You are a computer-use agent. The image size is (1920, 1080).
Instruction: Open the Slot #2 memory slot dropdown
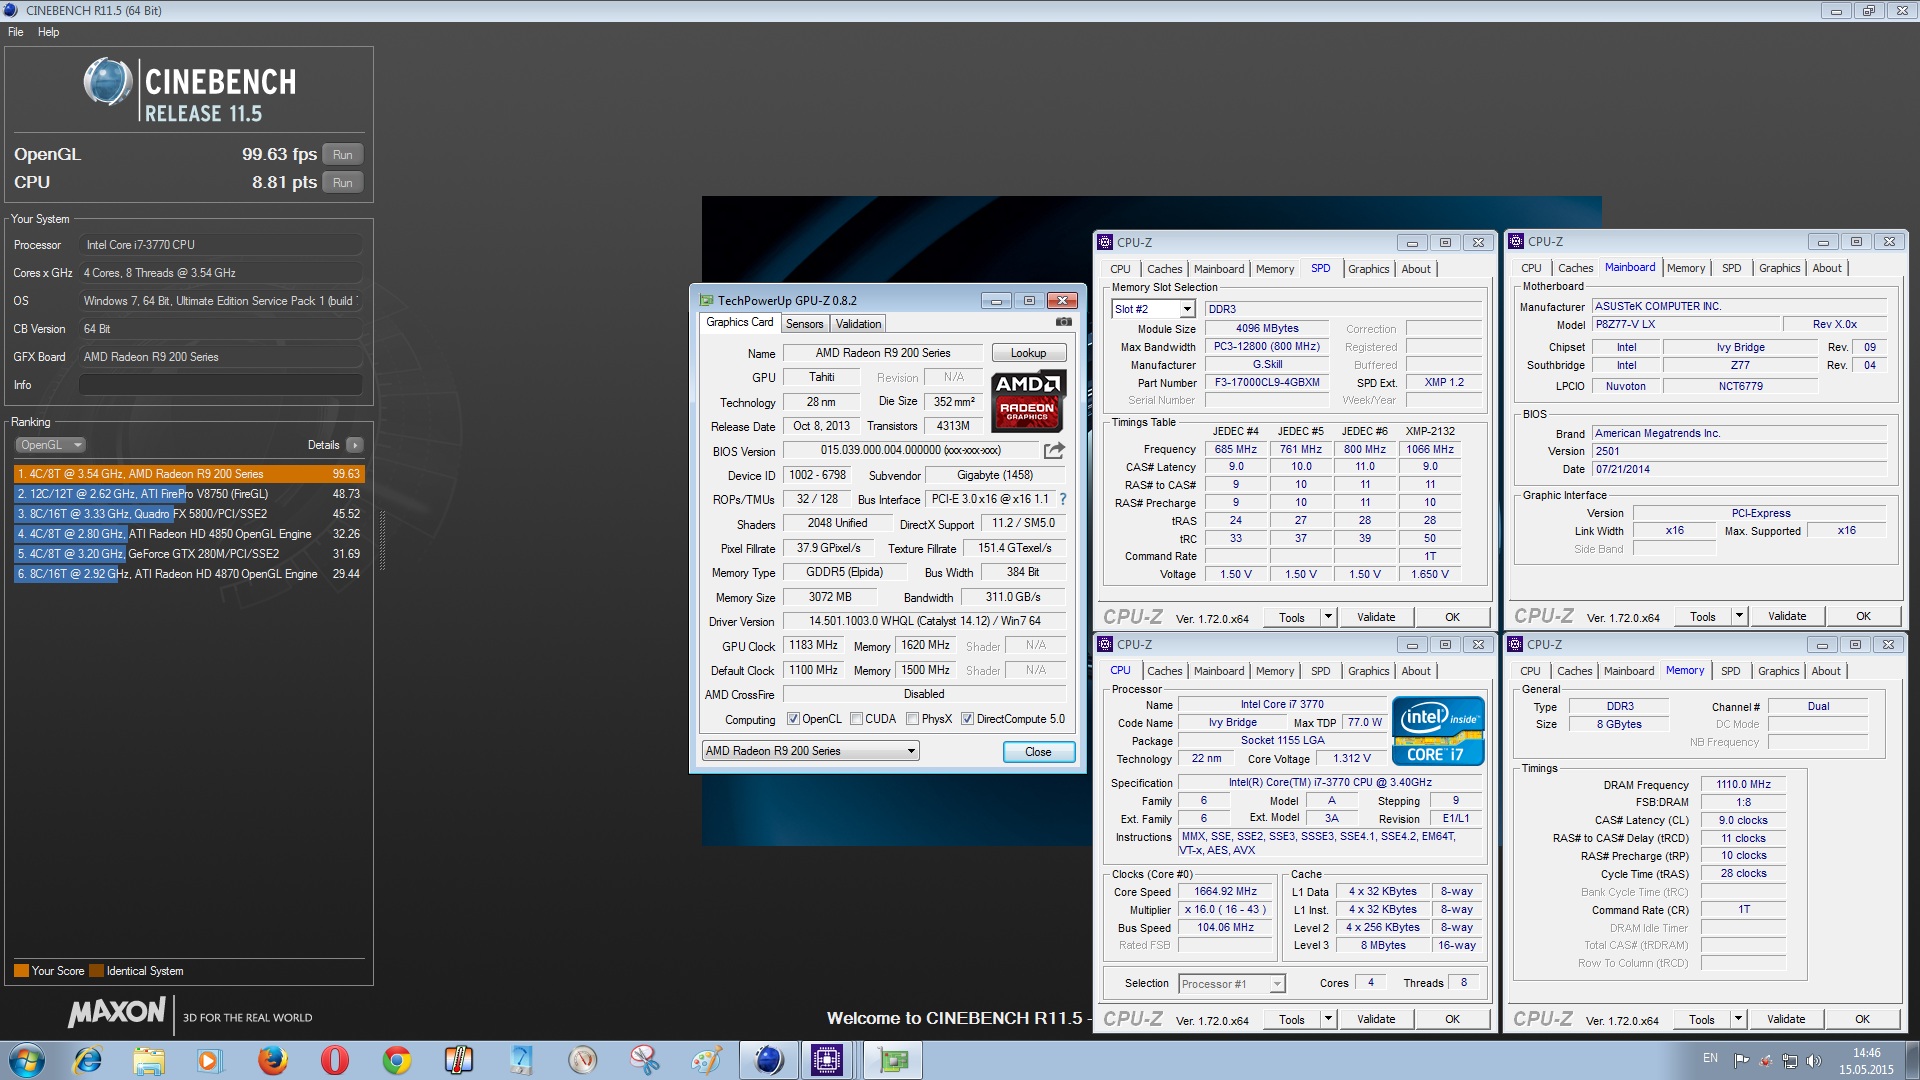tap(1153, 309)
